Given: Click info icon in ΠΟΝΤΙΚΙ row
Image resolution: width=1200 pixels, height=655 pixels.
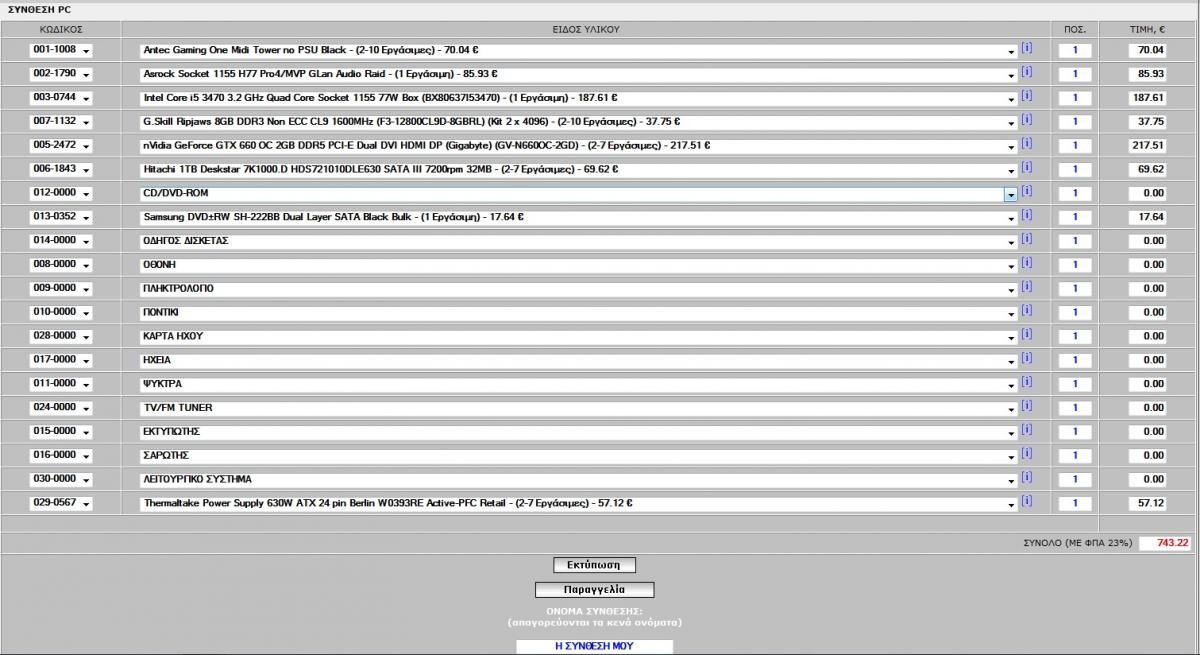Looking at the screenshot, I should click(x=1026, y=310).
